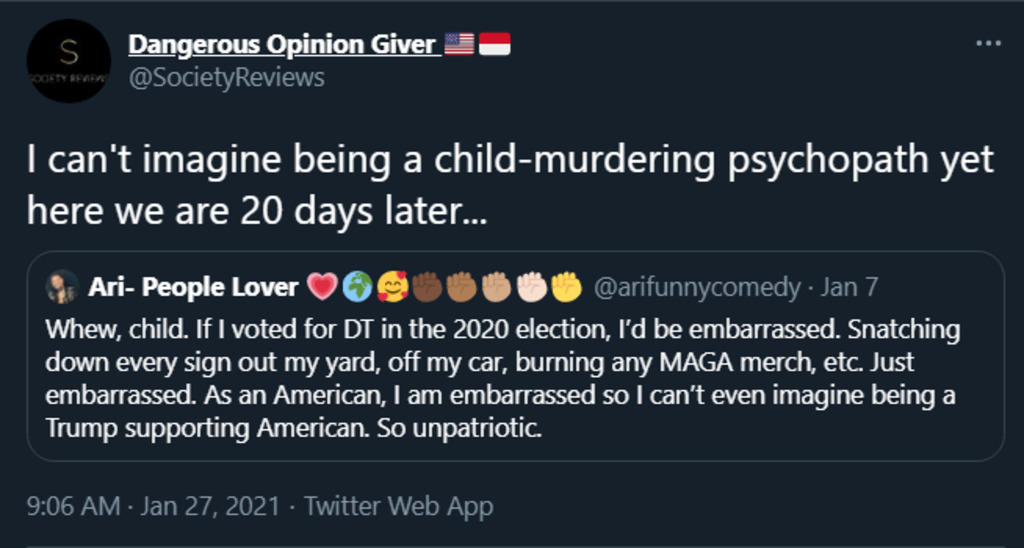Click the red heart emoji
Image resolution: width=1024 pixels, height=548 pixels.
pos(322,287)
